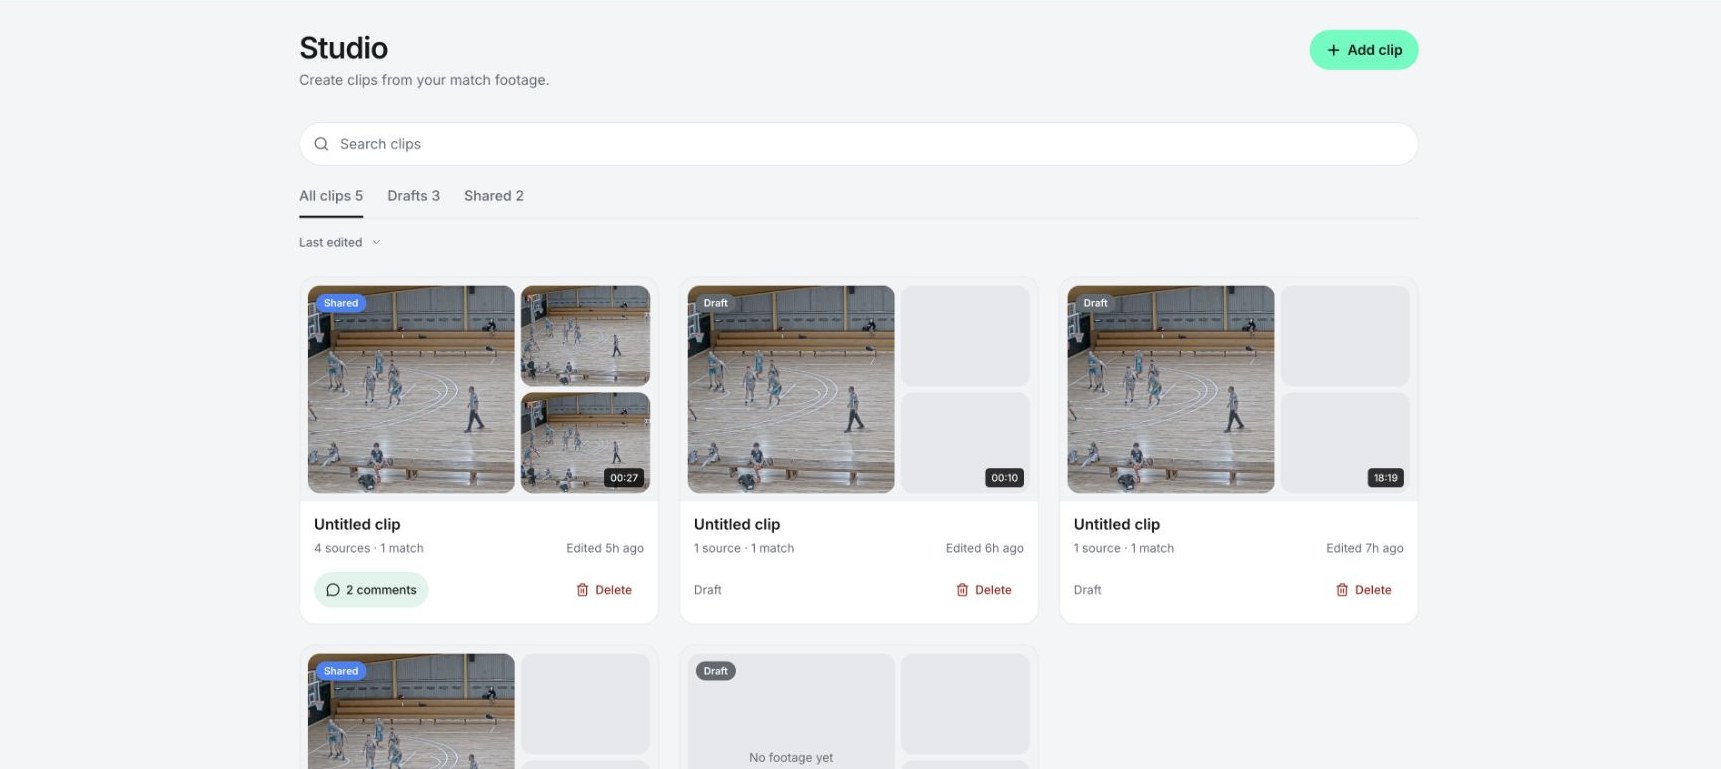1721x769 pixels.
Task: Click the 4 sources · 1 match text
Action: point(369,548)
